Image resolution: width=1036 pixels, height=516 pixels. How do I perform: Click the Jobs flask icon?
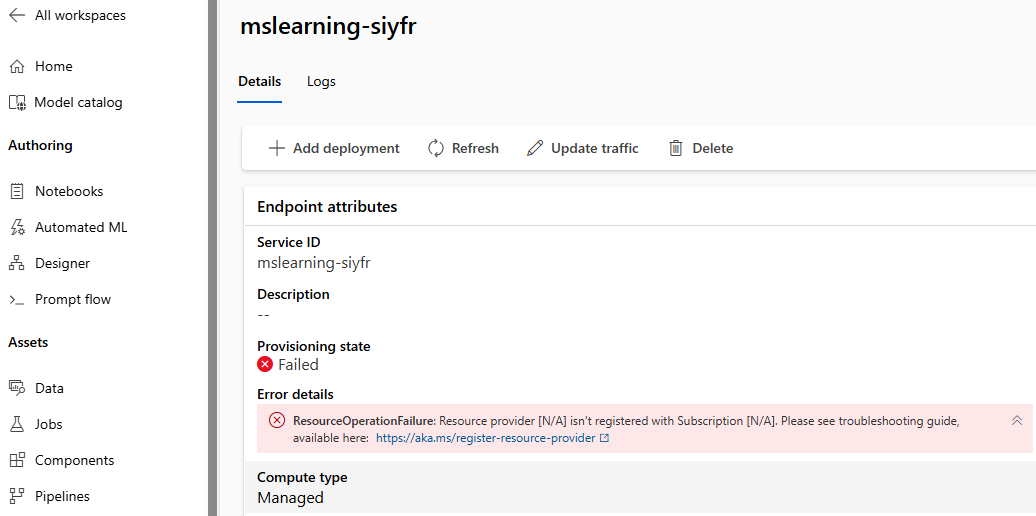[x=17, y=424]
